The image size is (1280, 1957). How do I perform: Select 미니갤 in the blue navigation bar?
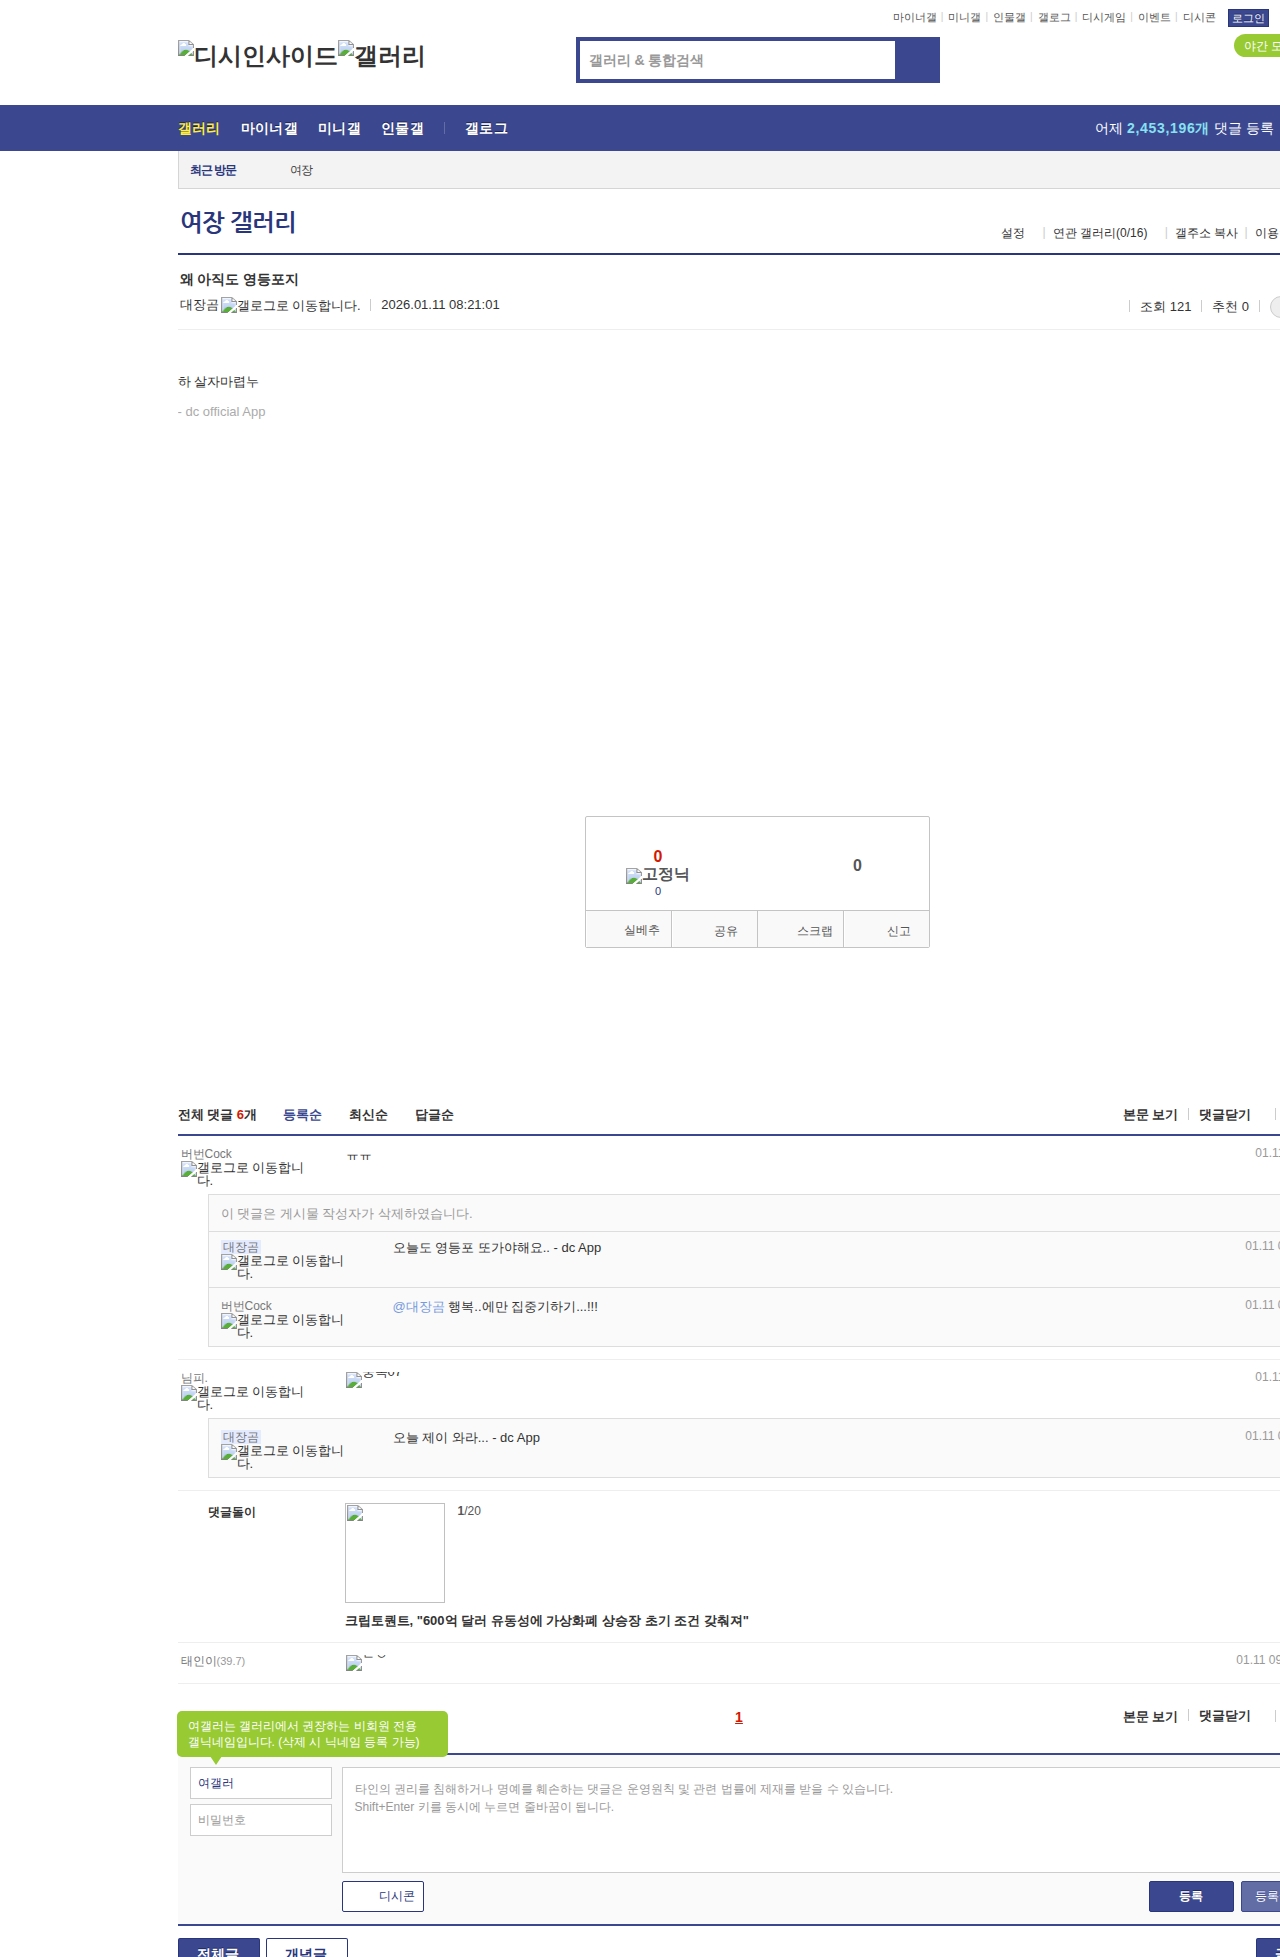(339, 129)
